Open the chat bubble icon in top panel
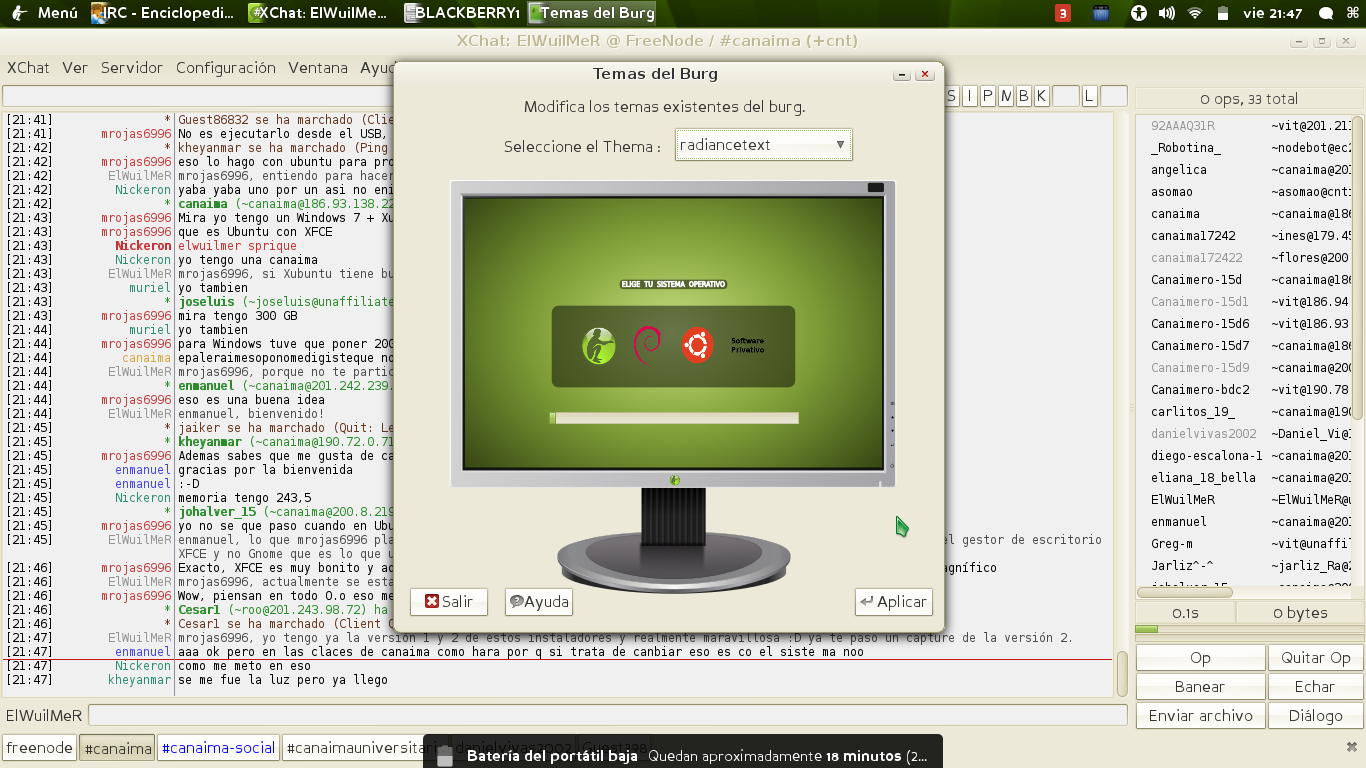Screen dimensions: 1366x768 point(1326,13)
